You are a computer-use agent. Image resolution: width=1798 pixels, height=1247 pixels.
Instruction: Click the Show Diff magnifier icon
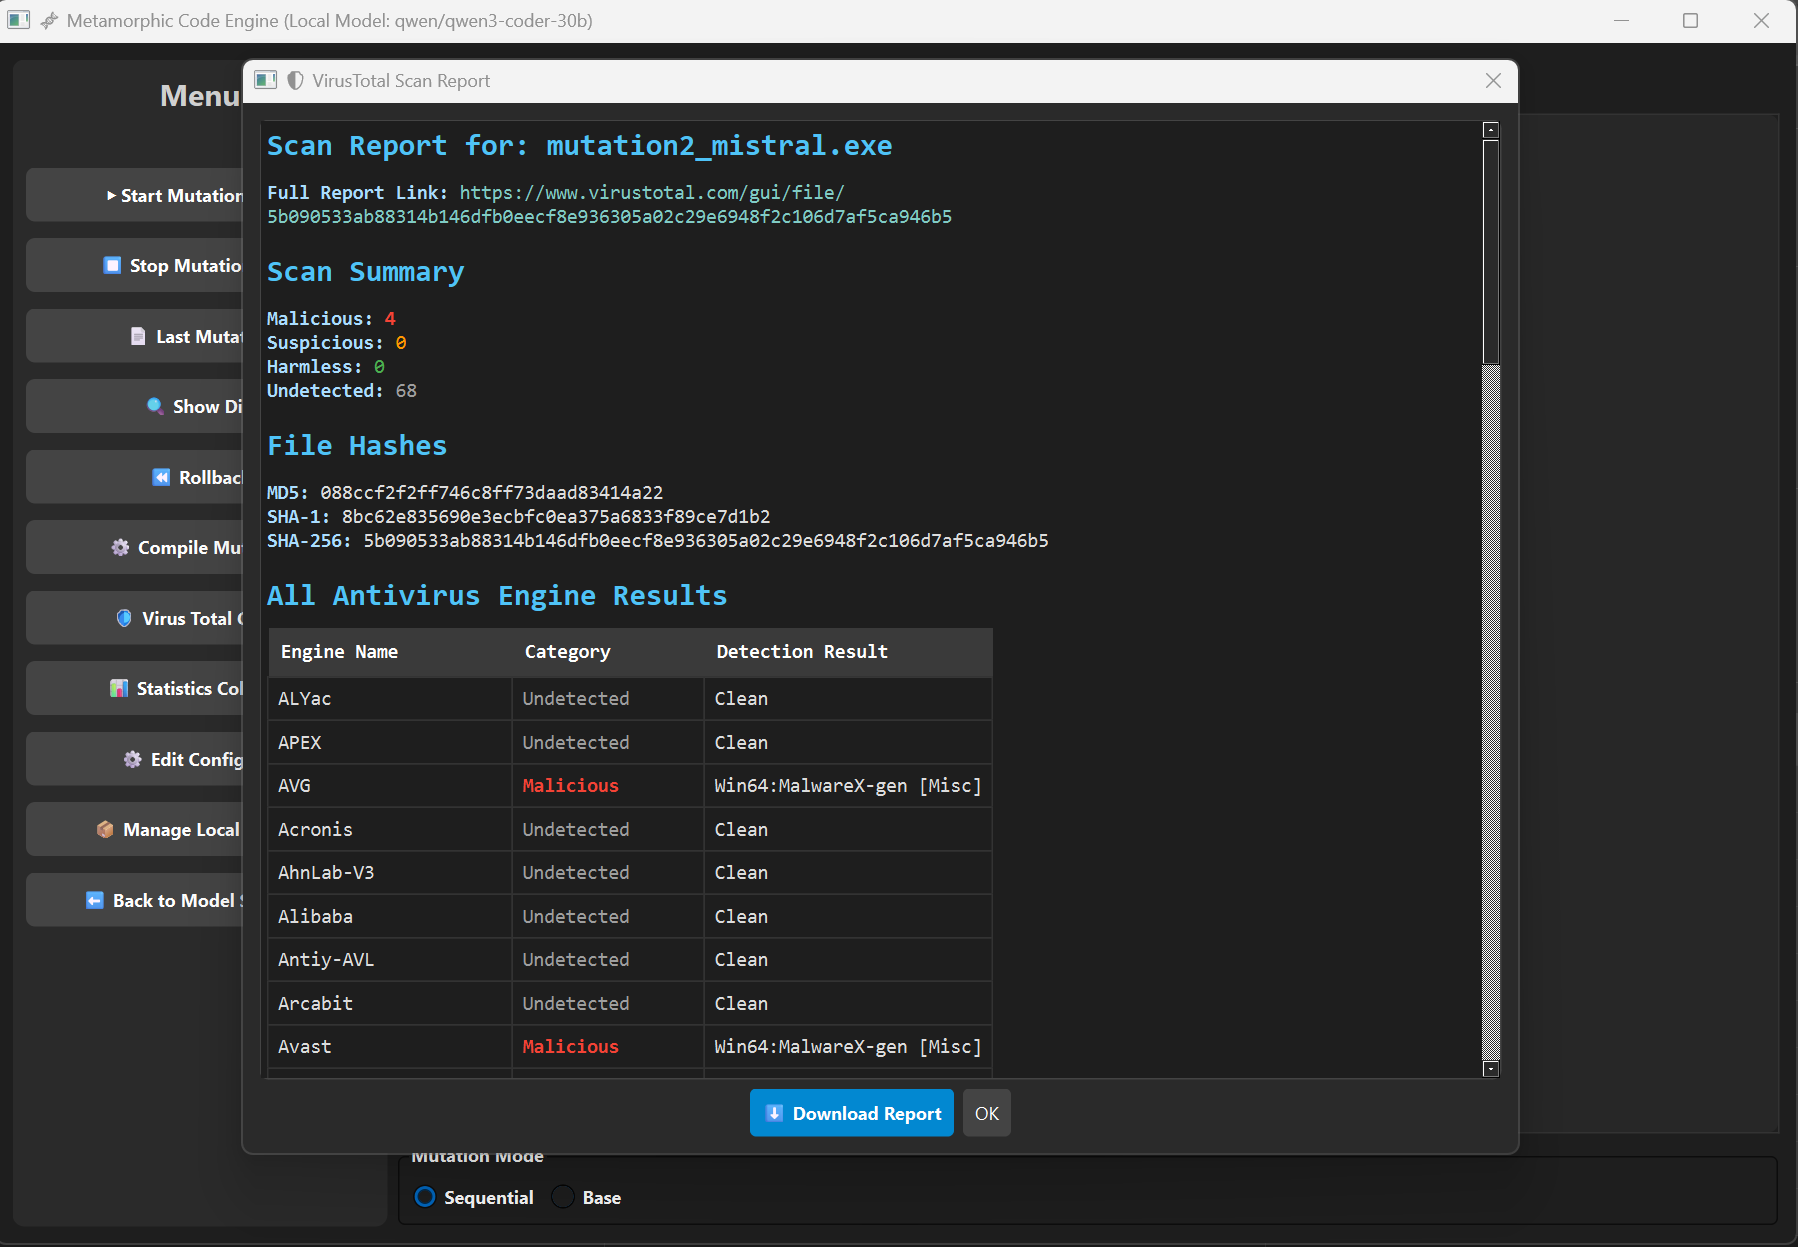click(155, 406)
